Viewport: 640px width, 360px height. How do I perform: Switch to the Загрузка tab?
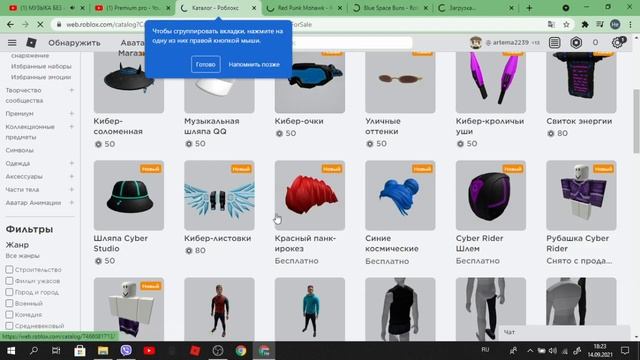pyautogui.click(x=476, y=8)
